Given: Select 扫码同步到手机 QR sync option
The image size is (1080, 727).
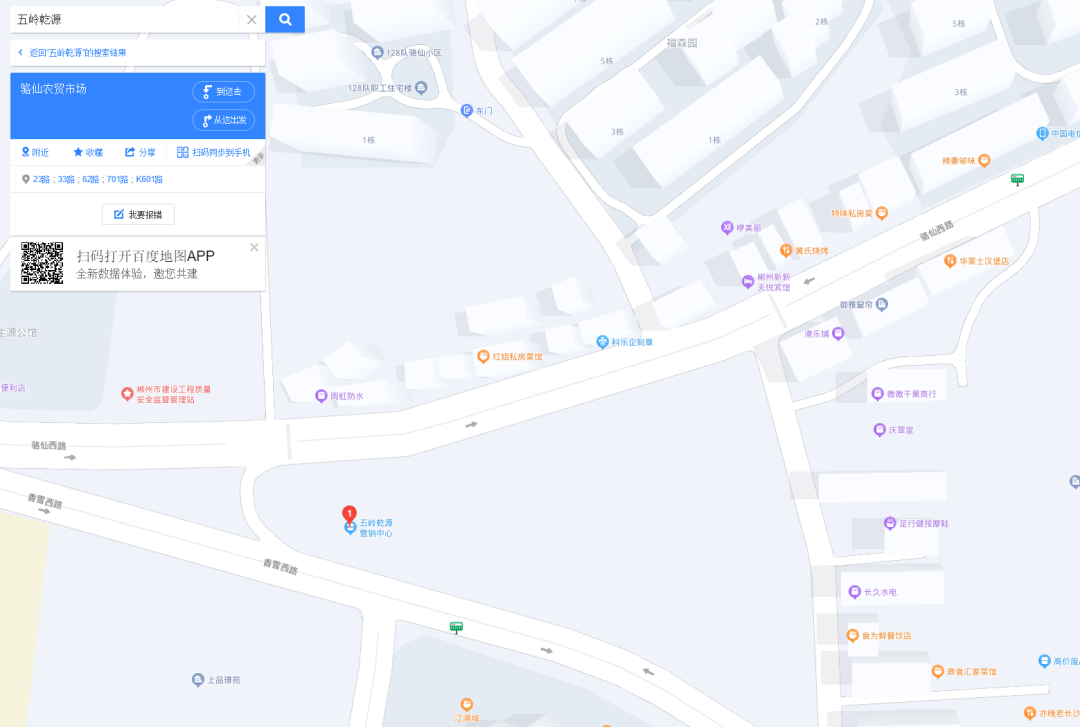Looking at the screenshot, I should pyautogui.click(x=214, y=152).
